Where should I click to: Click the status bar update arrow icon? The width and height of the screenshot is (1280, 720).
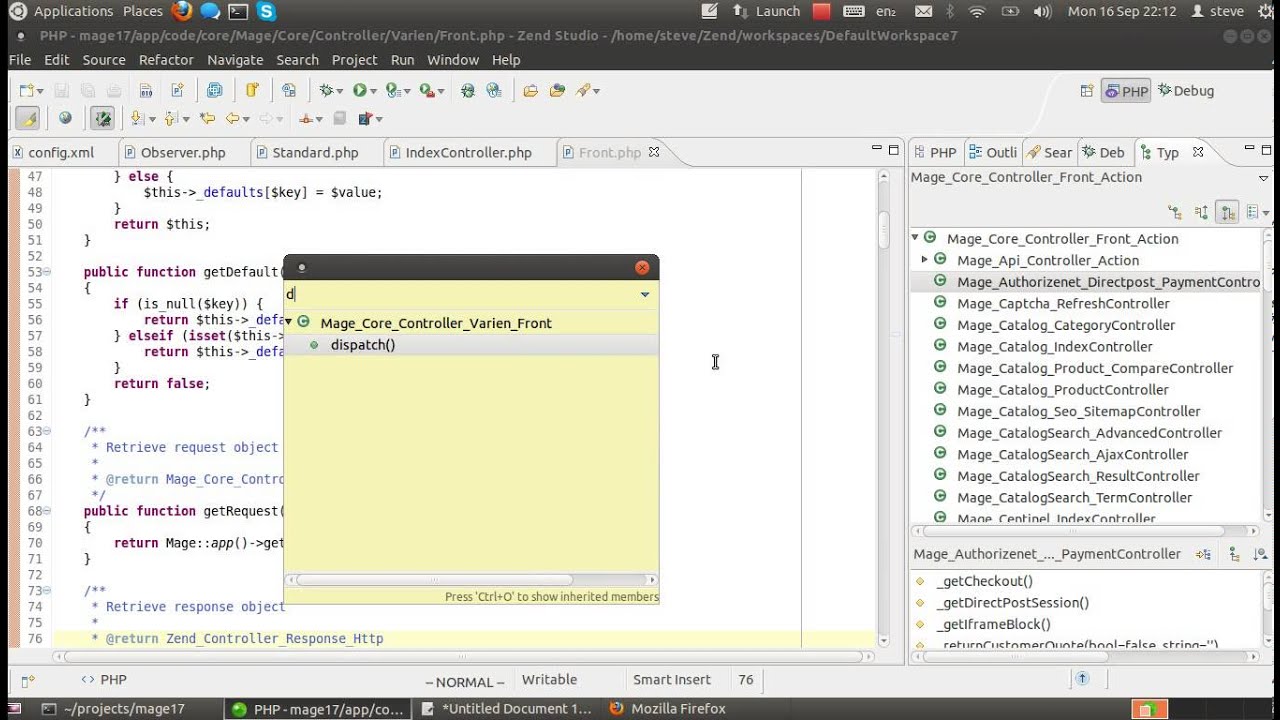[x=1082, y=678]
